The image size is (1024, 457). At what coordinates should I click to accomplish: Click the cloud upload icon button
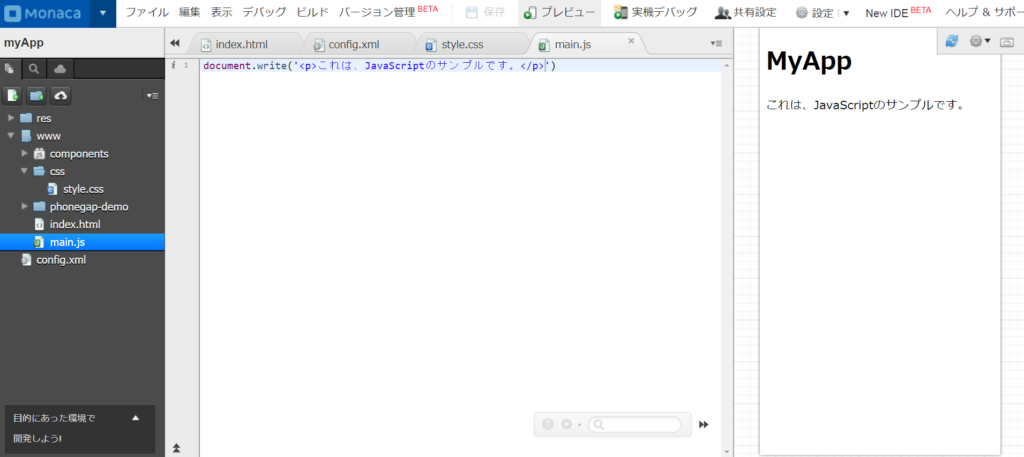[61, 95]
